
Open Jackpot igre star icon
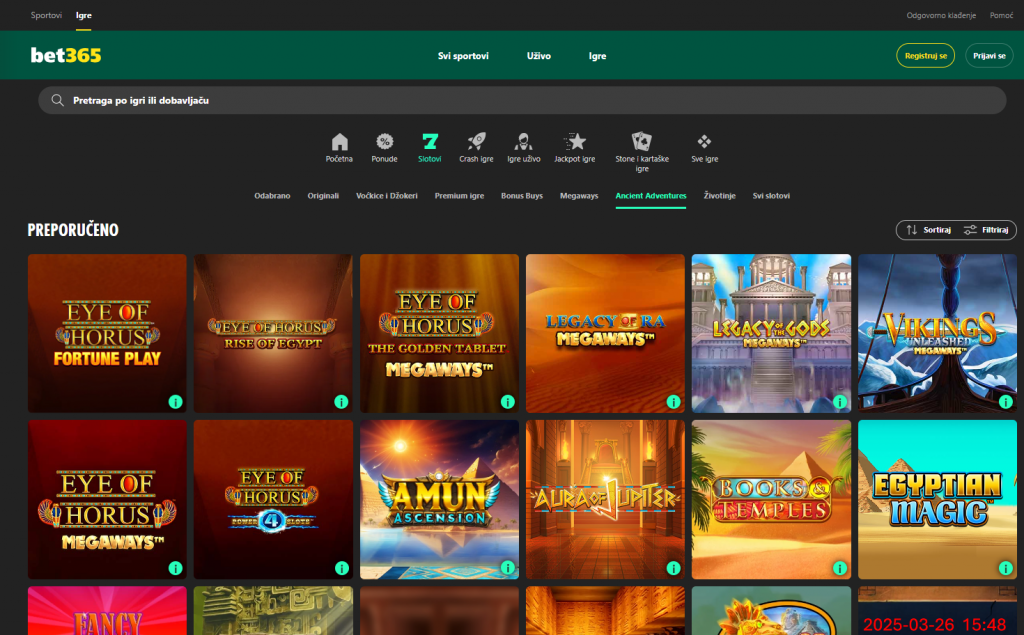click(575, 141)
